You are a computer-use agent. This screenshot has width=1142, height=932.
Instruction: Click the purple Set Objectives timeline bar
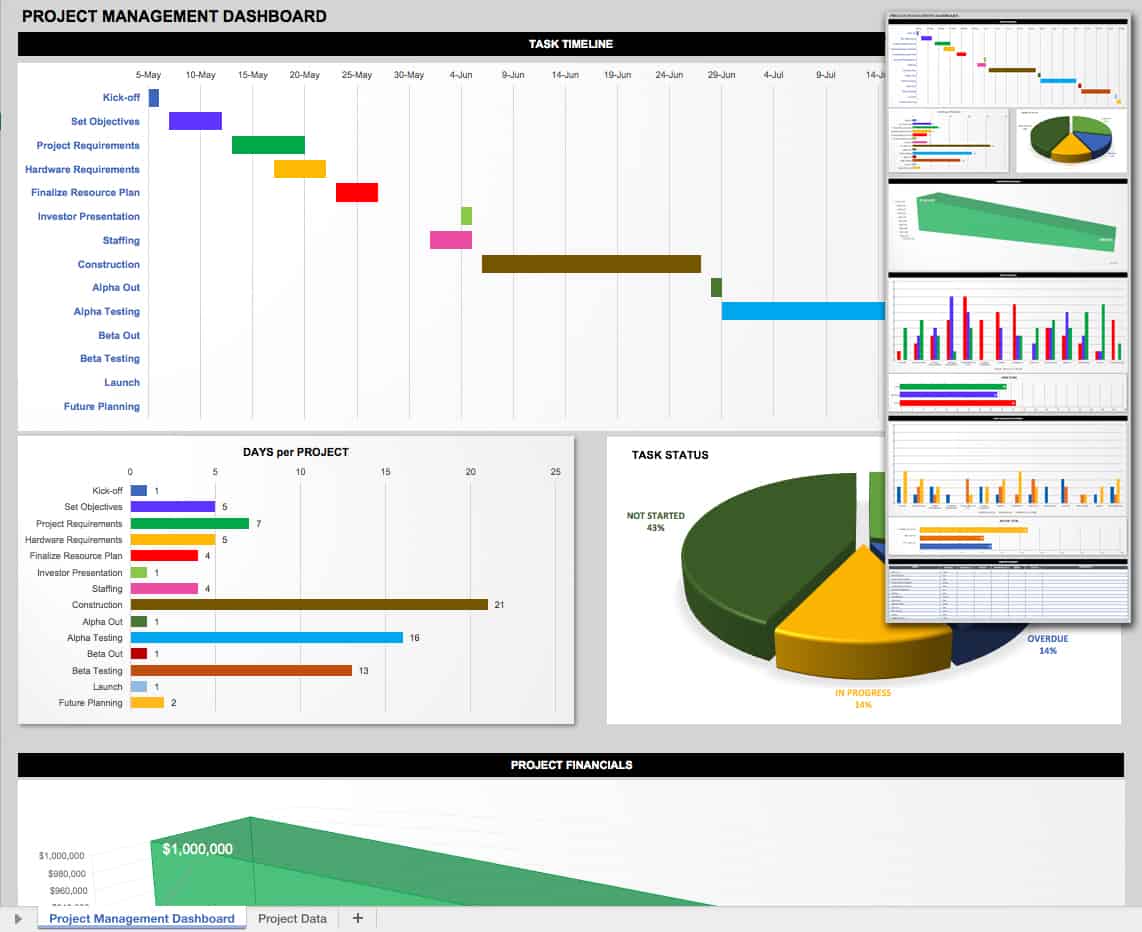(x=195, y=121)
